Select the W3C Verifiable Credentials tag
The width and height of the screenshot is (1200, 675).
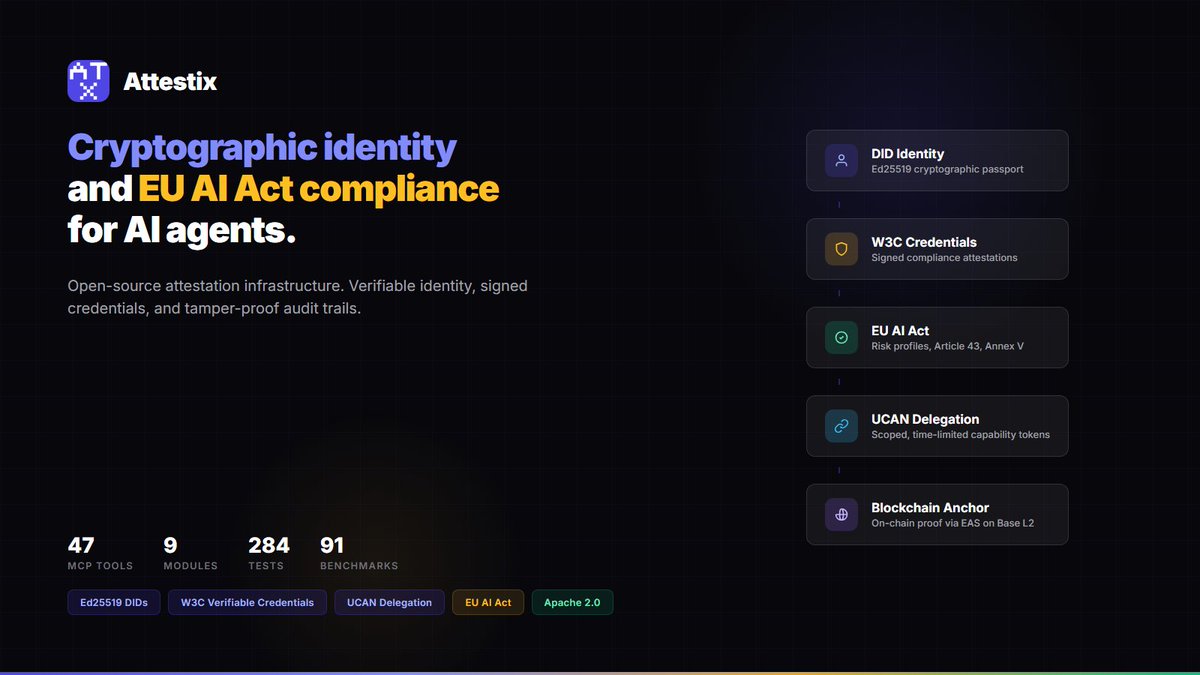click(247, 602)
